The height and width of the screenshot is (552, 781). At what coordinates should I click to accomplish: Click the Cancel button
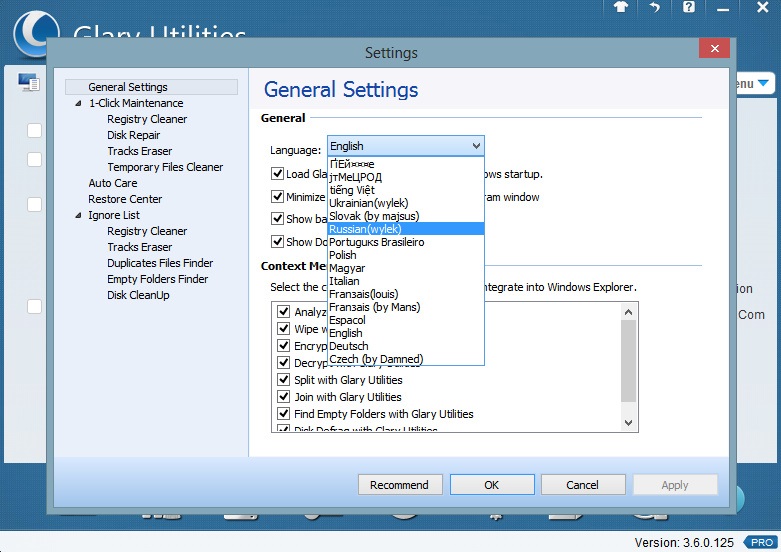pyautogui.click(x=582, y=485)
